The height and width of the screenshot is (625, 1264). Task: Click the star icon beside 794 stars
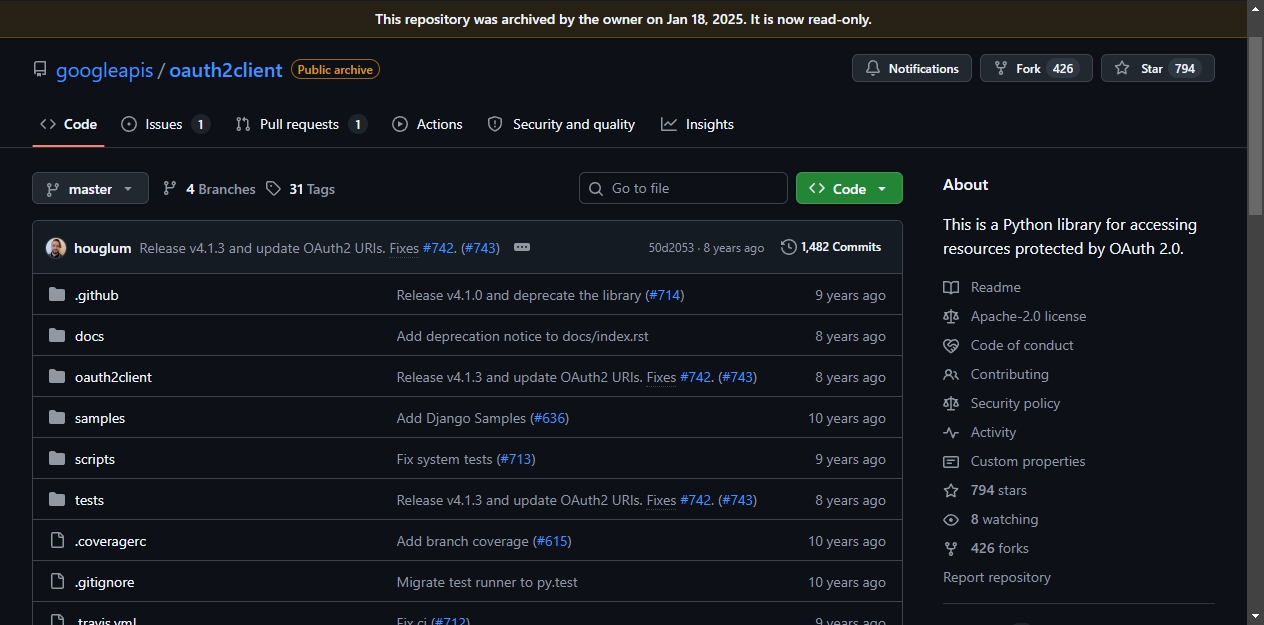pos(951,490)
